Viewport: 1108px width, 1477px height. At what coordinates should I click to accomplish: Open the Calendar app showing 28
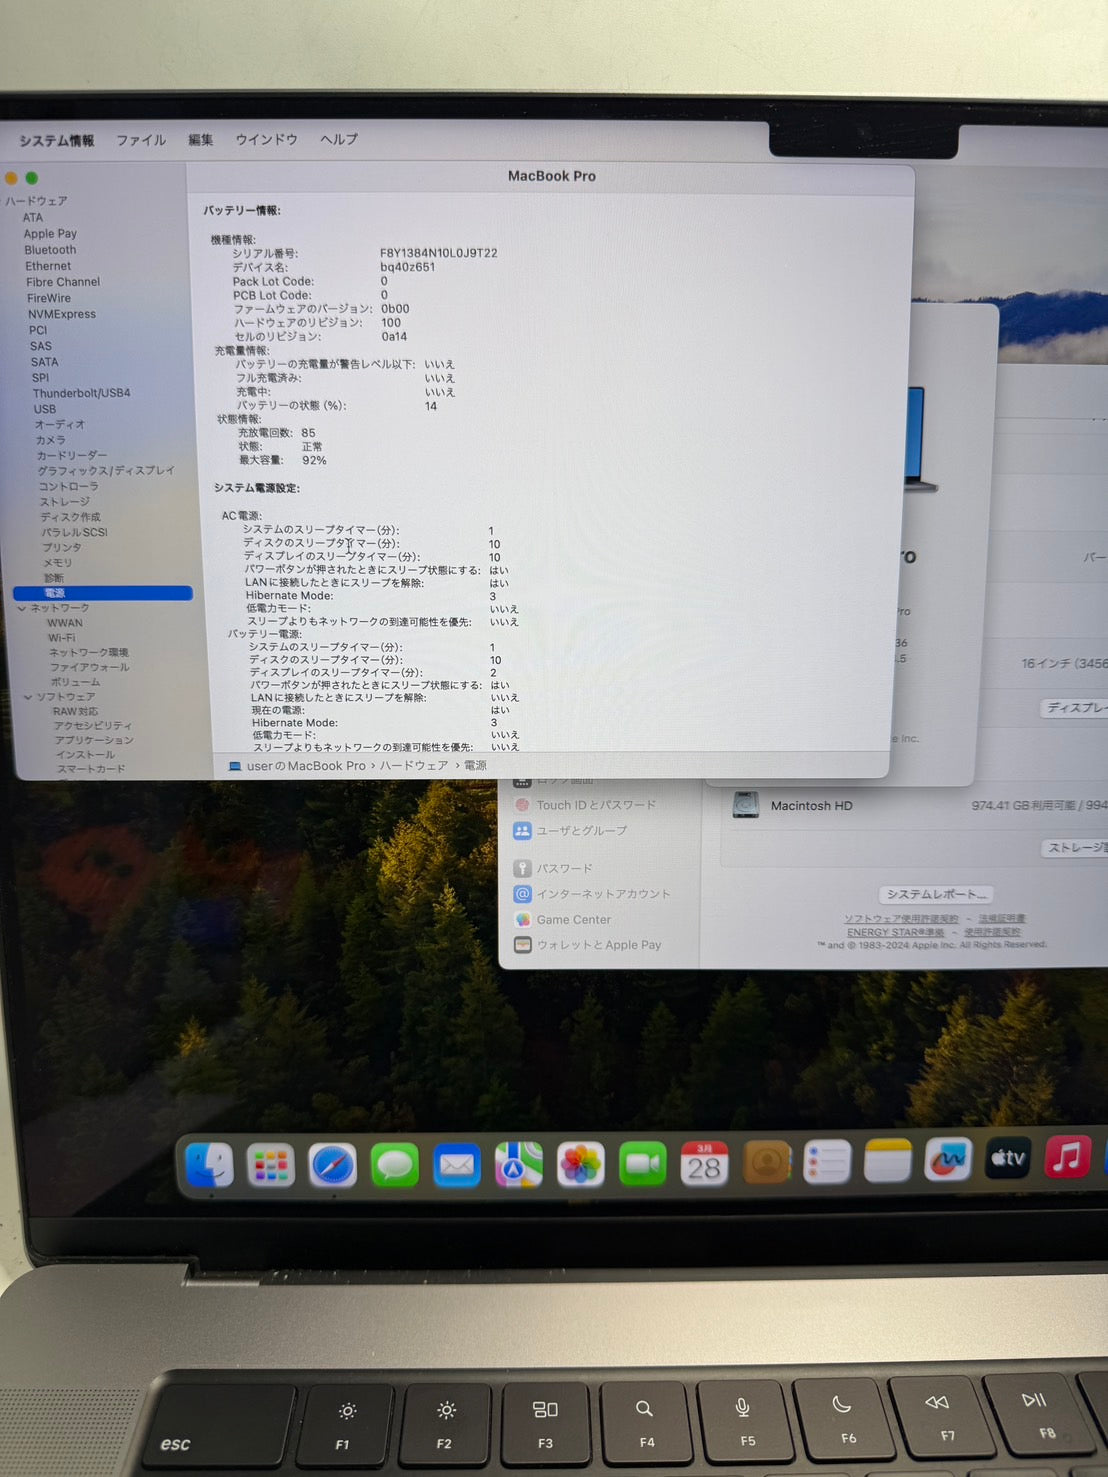[703, 1163]
